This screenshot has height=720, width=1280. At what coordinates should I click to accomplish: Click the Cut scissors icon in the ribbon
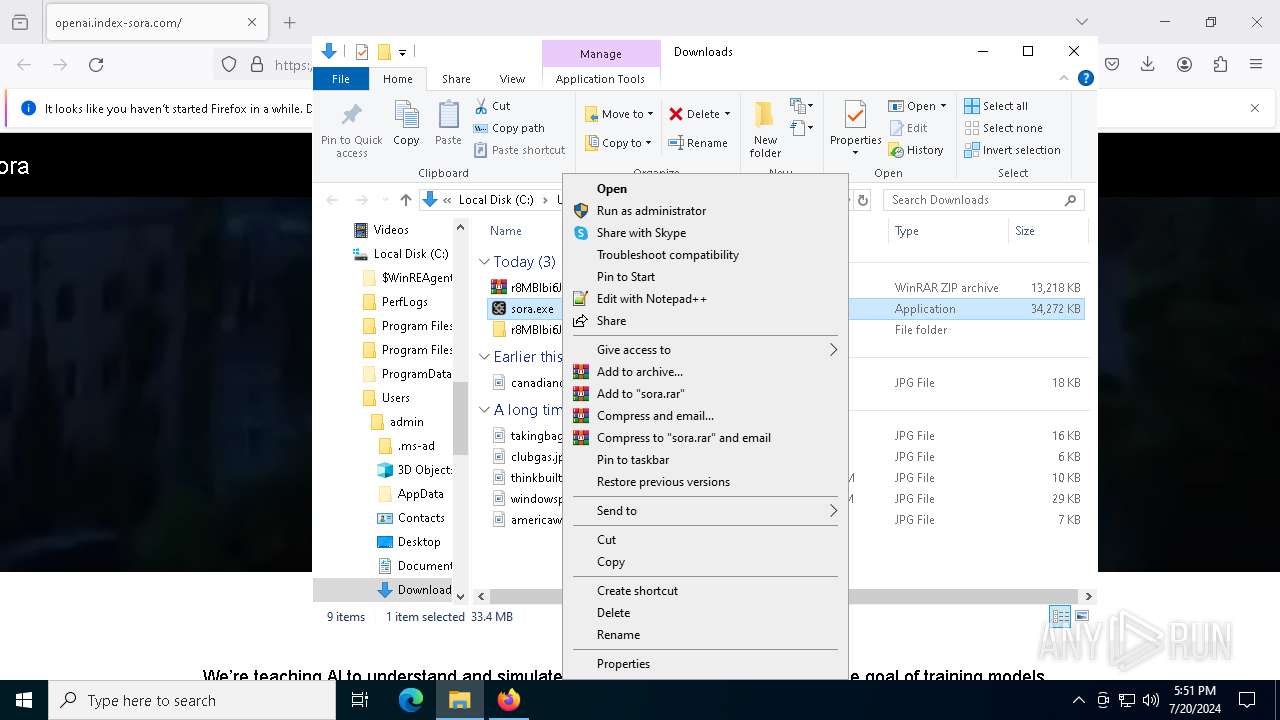click(x=481, y=106)
